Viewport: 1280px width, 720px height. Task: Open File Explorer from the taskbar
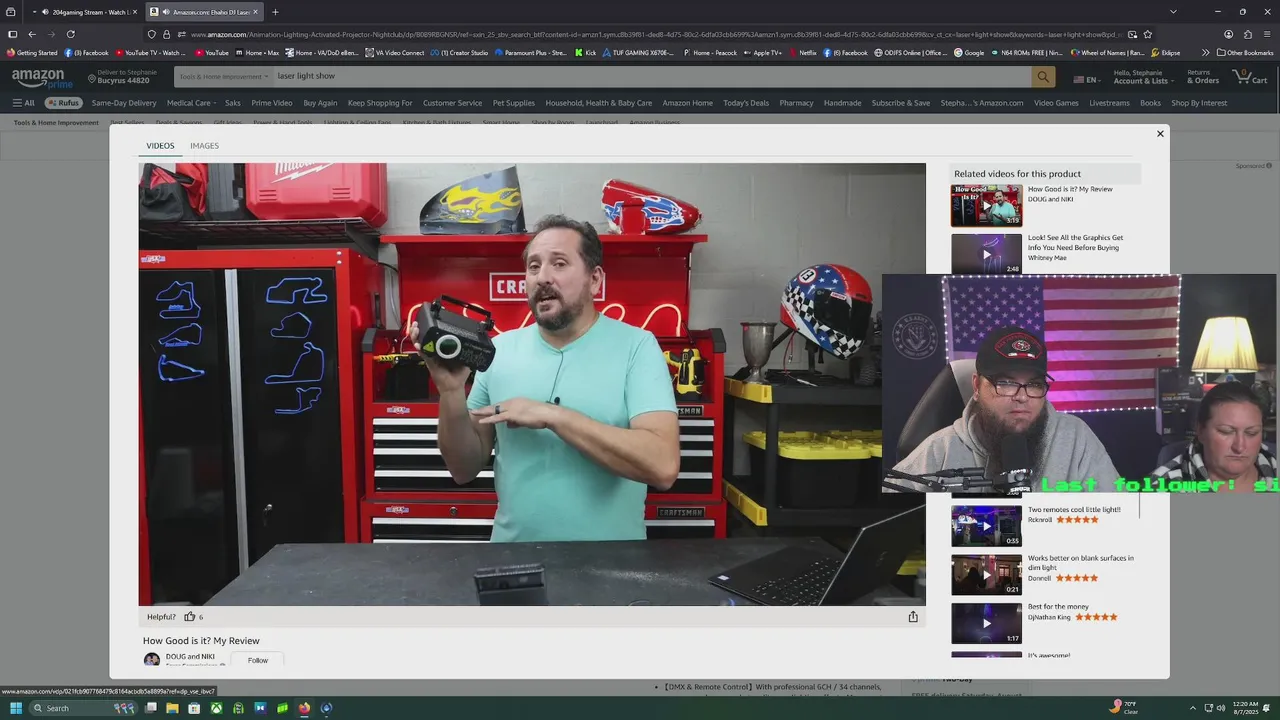pos(172,708)
